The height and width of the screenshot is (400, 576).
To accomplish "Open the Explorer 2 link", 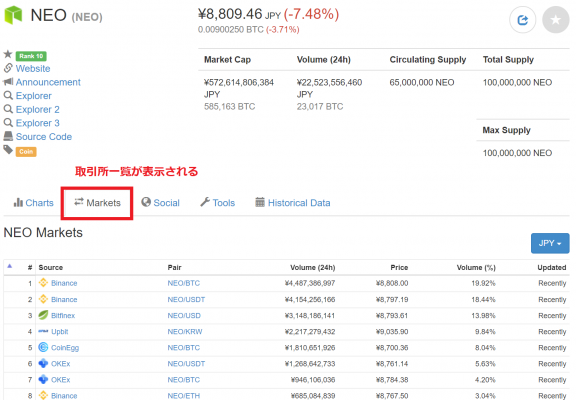I will click(37, 109).
